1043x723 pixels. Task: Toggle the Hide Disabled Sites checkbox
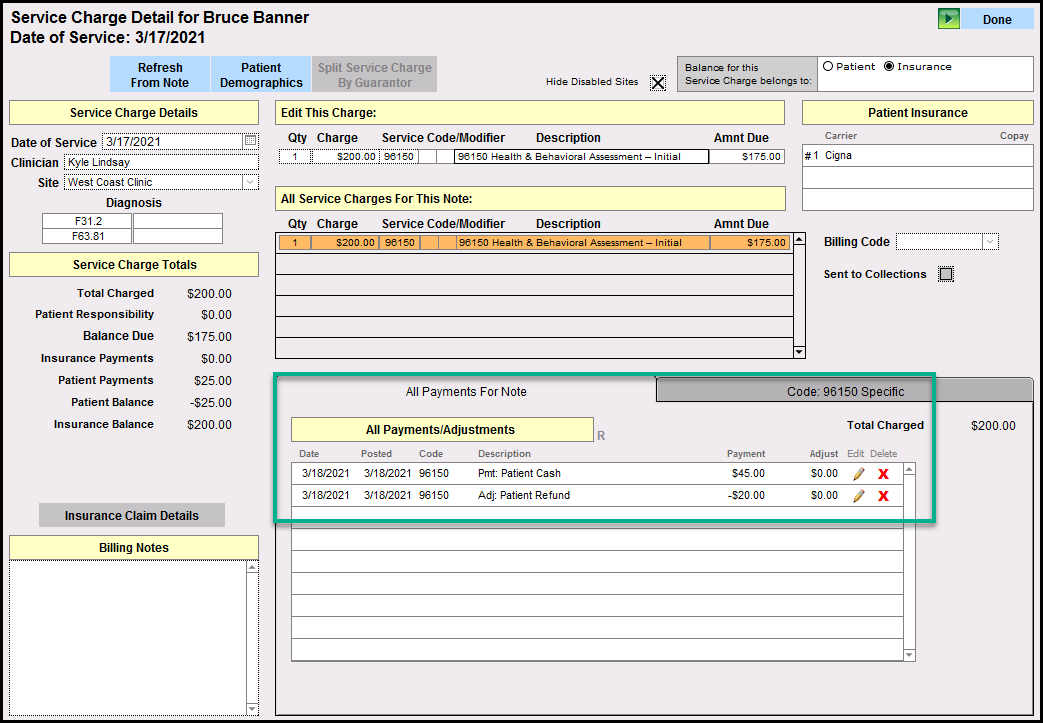click(657, 83)
